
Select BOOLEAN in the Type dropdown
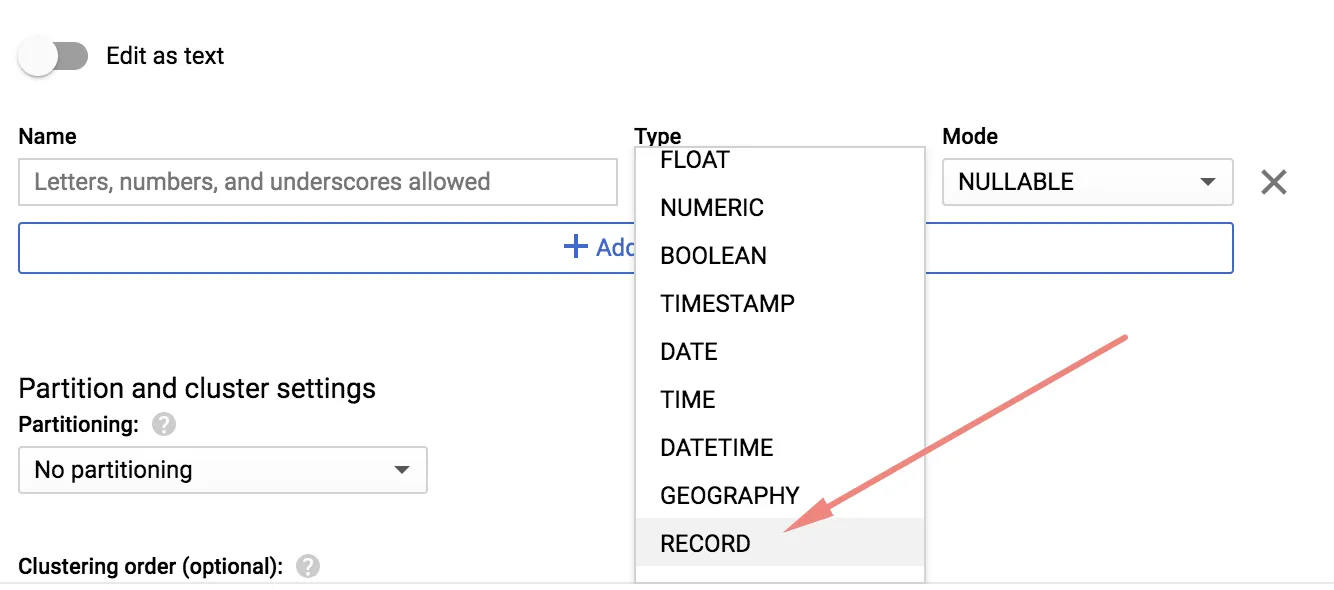click(713, 256)
